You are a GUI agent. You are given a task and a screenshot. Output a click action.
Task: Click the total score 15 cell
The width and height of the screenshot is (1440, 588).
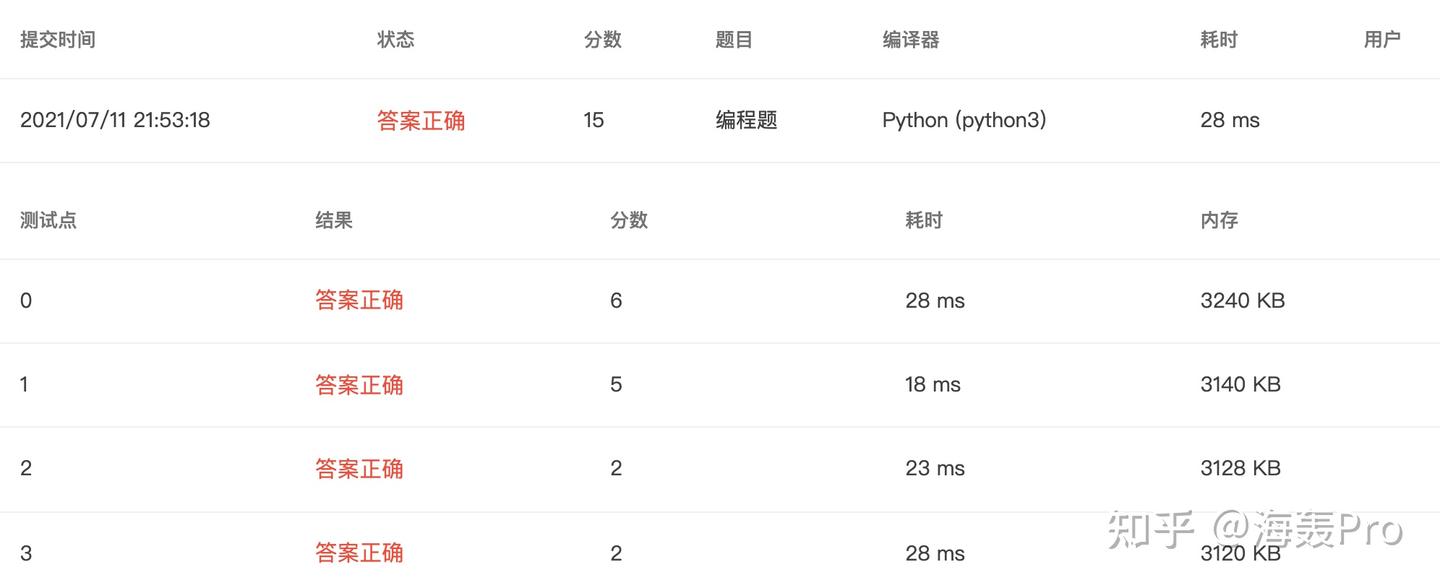coord(594,121)
